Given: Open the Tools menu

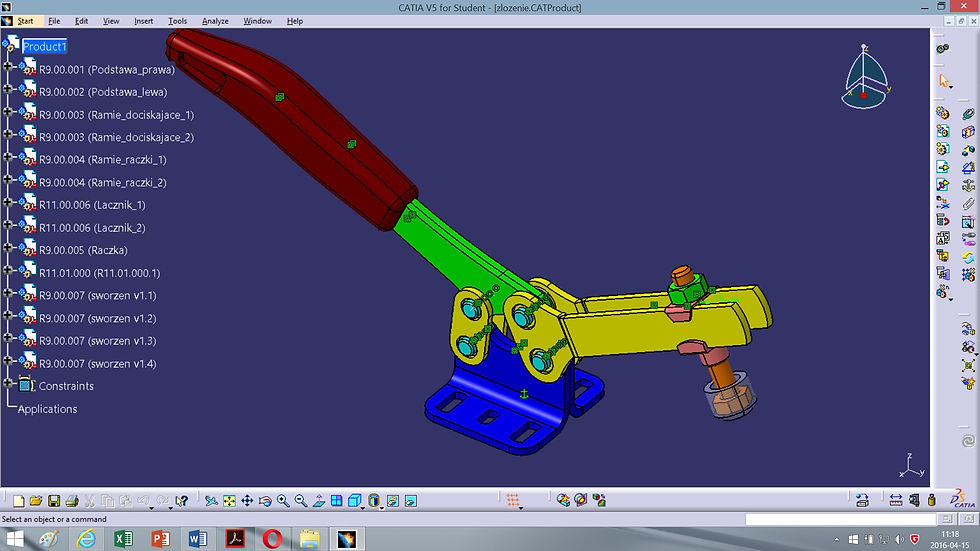Looking at the screenshot, I should 178,21.
